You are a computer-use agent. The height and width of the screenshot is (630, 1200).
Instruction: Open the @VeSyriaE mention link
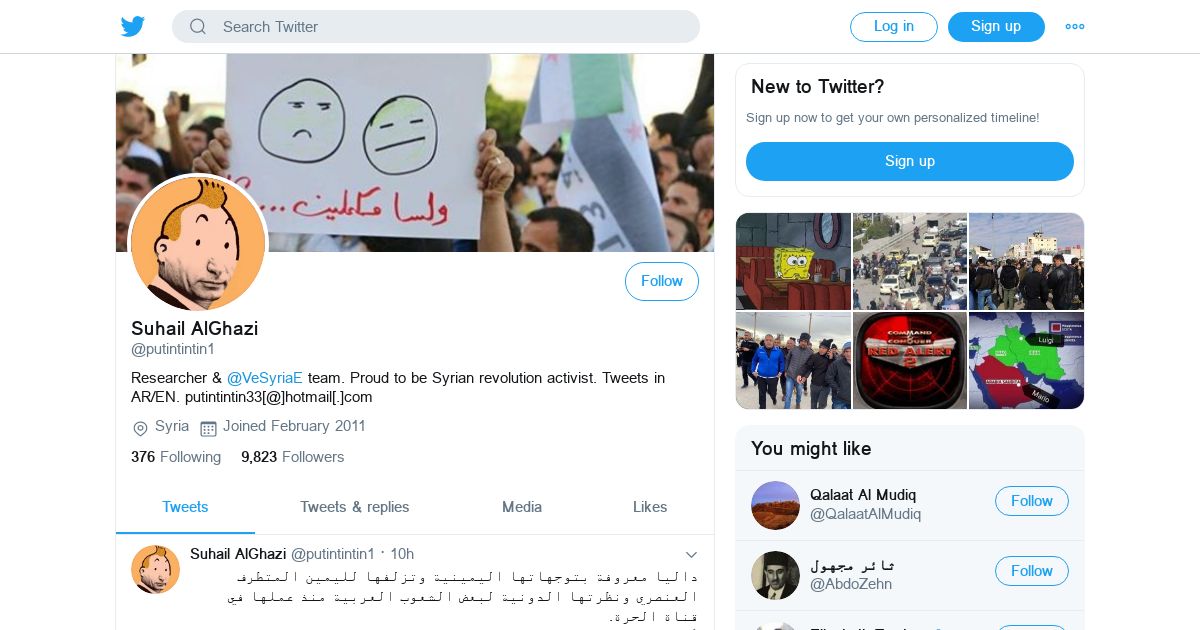click(x=265, y=378)
